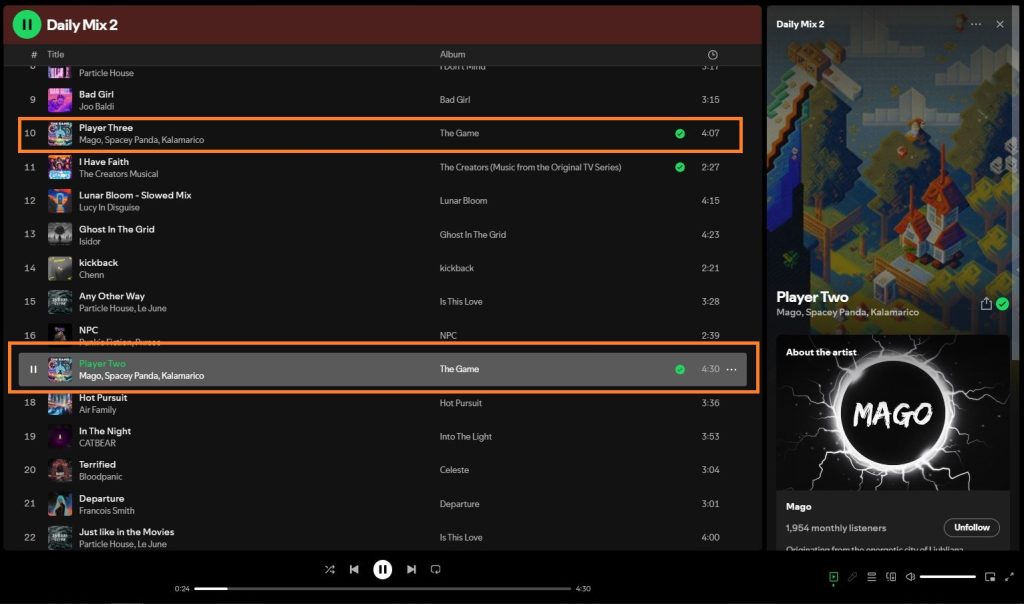Click the Departure cover art thumbnail
Screen dimensions: 1024x604
[x=60, y=504]
